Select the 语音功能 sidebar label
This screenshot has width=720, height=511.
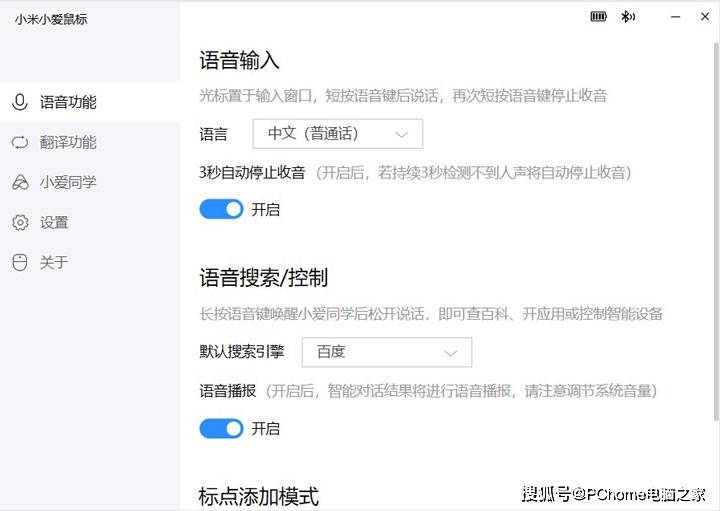[68, 102]
